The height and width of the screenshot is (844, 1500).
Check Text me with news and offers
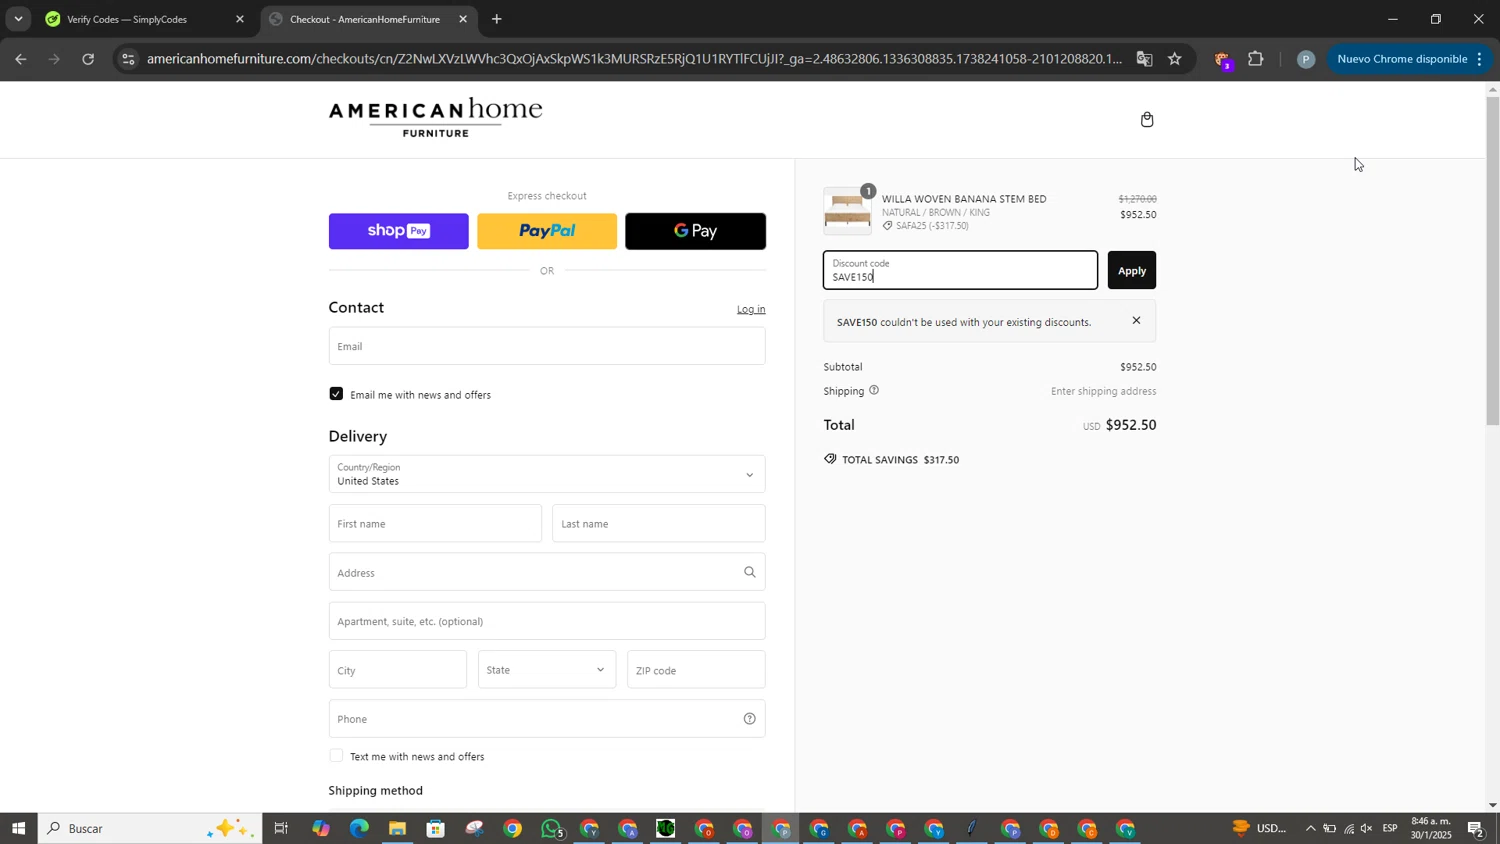click(x=336, y=756)
